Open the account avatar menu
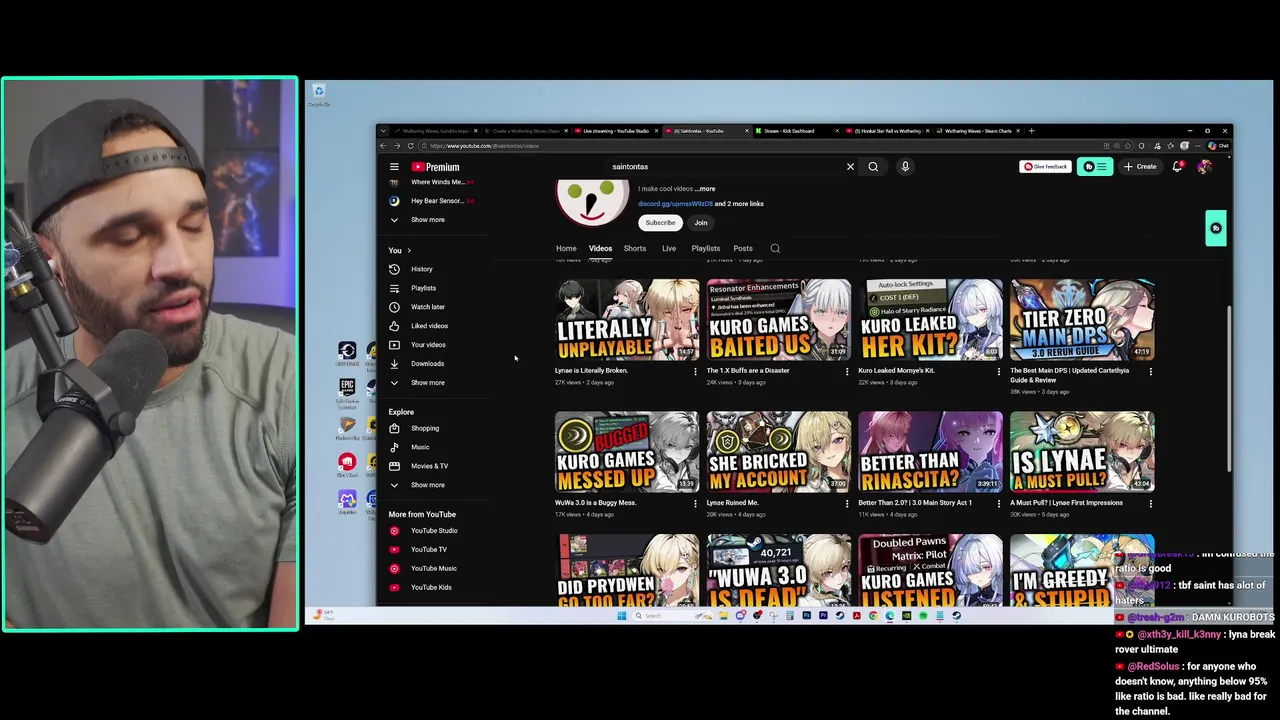Image resolution: width=1280 pixels, height=720 pixels. click(x=1204, y=167)
